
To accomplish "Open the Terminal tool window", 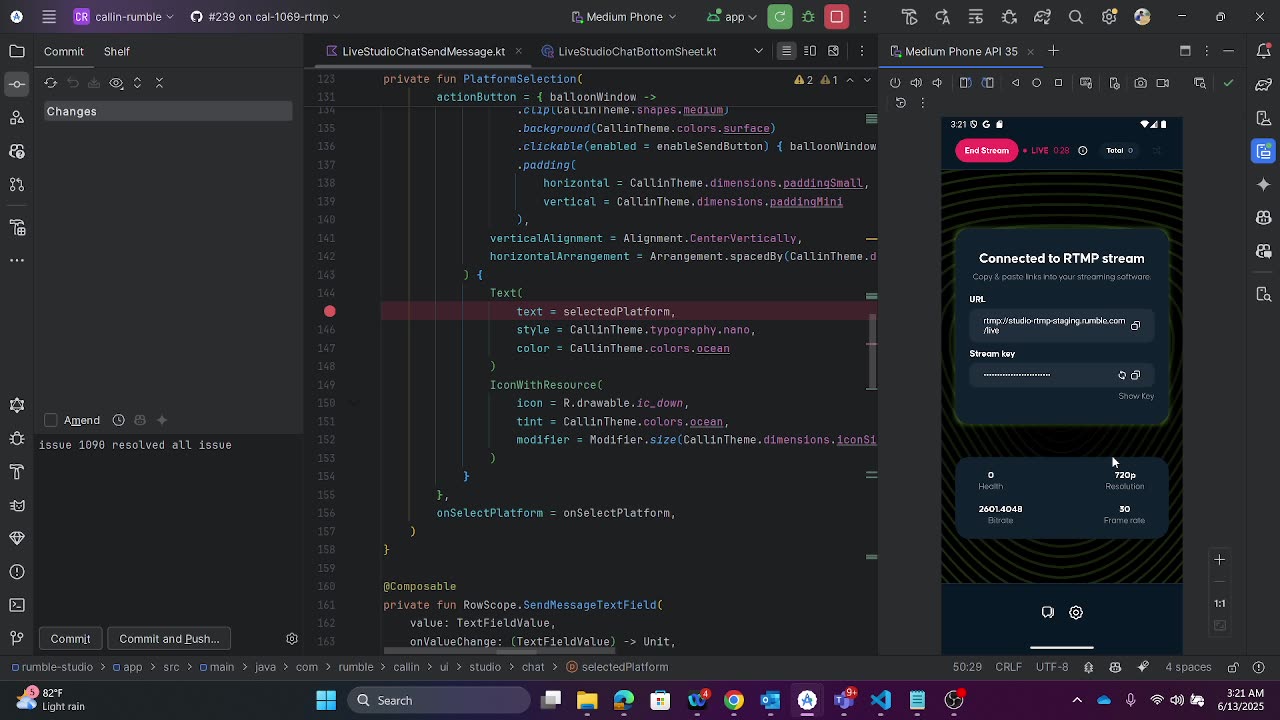I will click(x=17, y=605).
